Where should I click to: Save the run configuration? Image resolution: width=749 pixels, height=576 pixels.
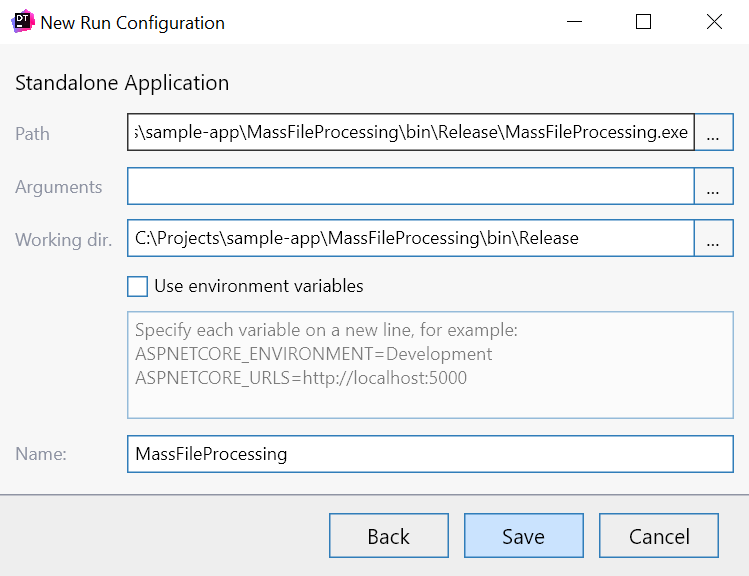coord(523,536)
